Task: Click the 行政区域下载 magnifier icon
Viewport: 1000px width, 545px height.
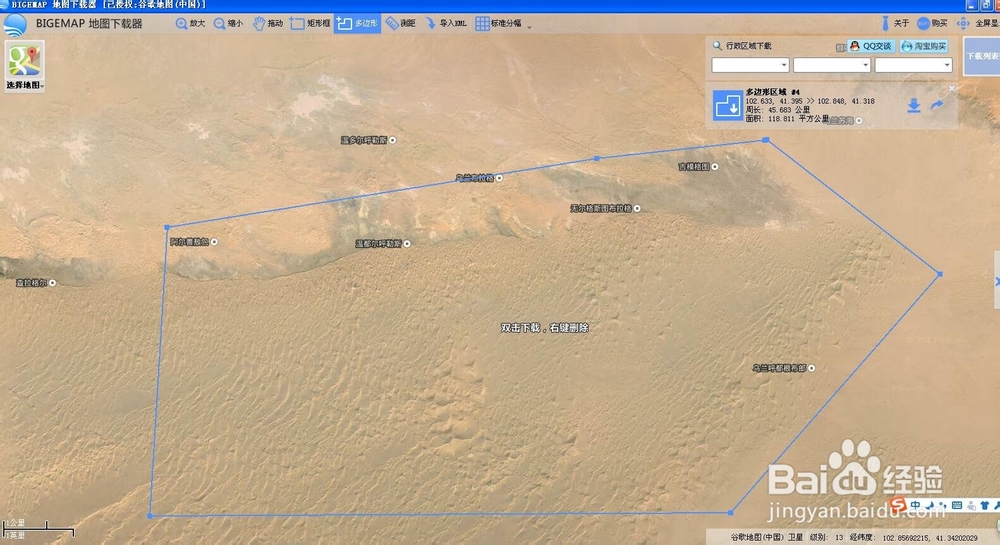Action: [717, 46]
